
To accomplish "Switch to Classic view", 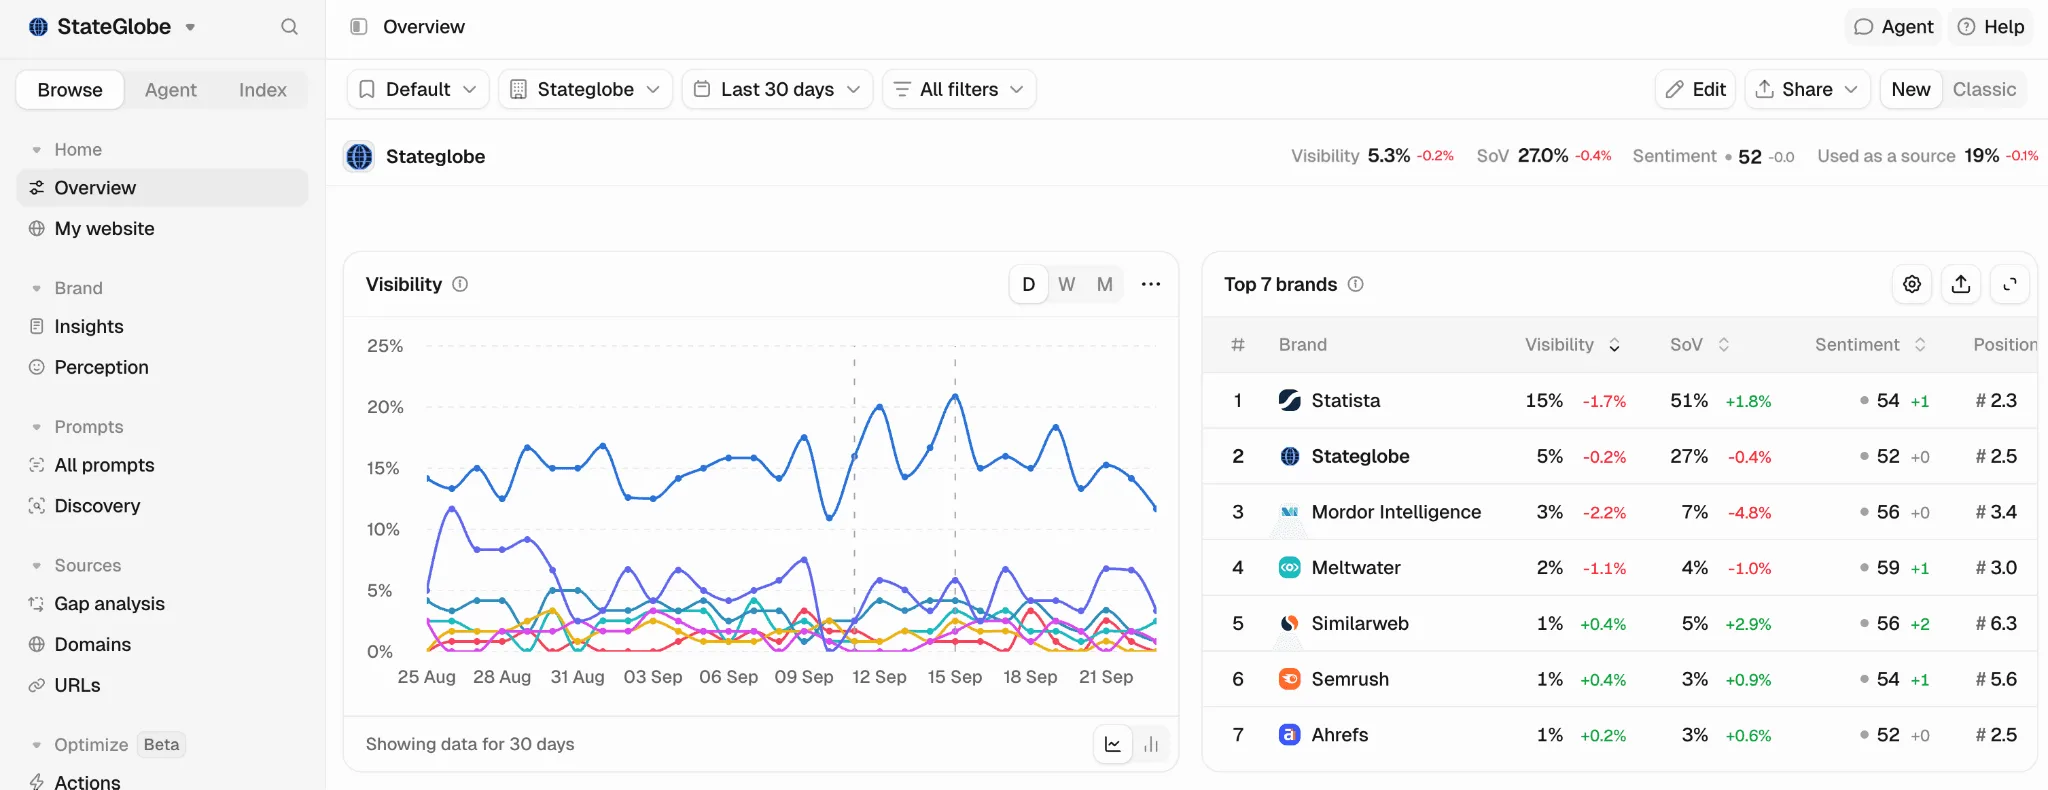I will 1984,89.
